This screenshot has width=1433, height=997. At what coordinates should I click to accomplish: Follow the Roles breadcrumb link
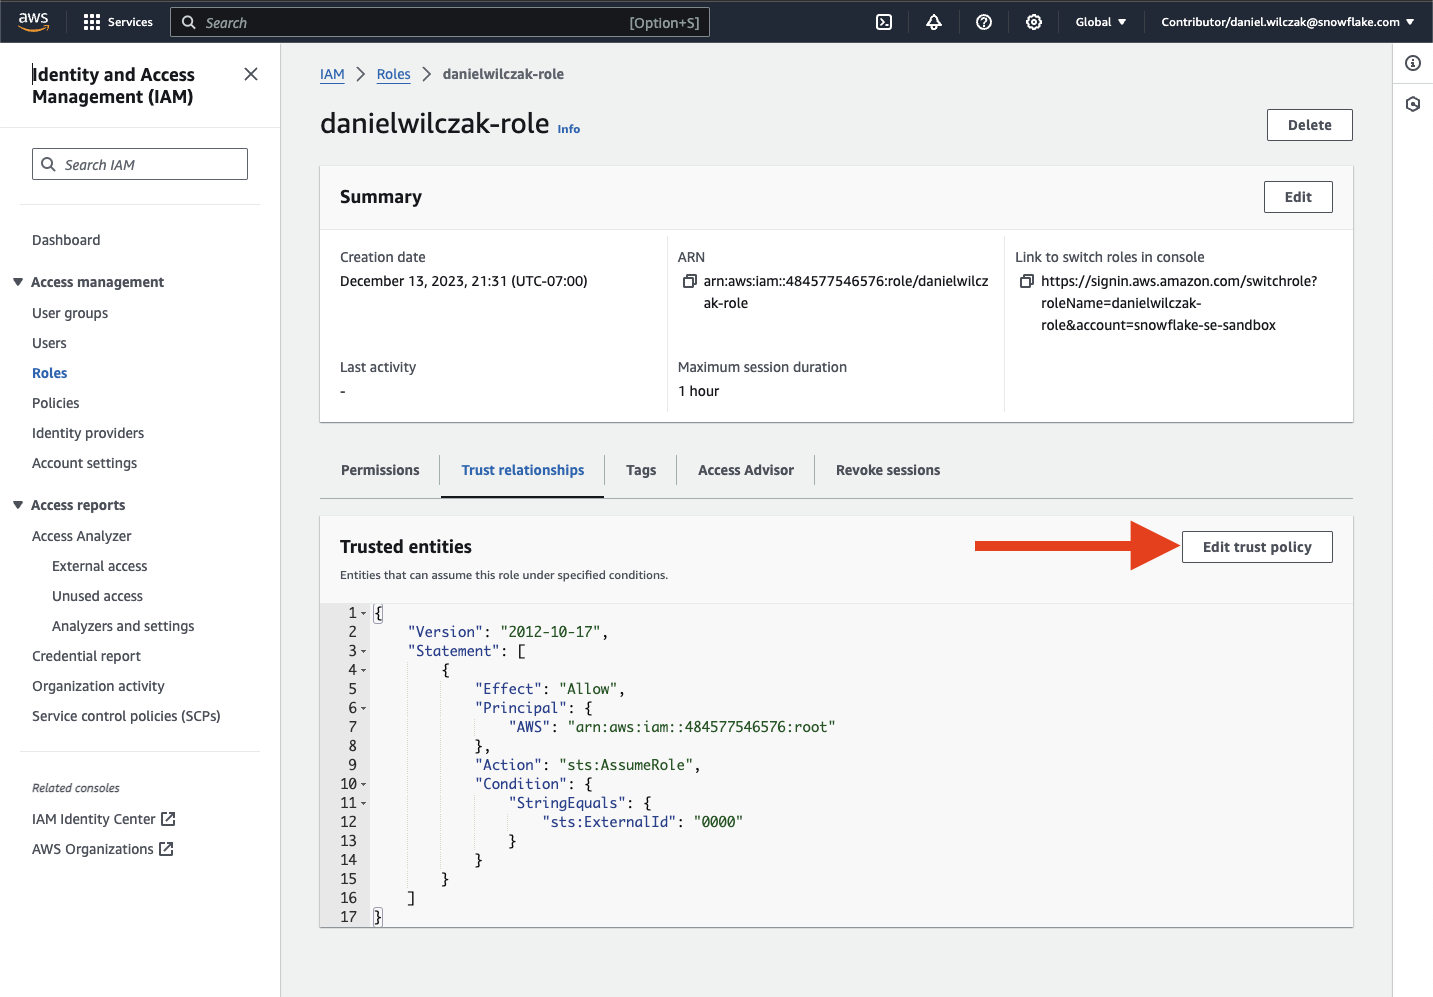[393, 74]
